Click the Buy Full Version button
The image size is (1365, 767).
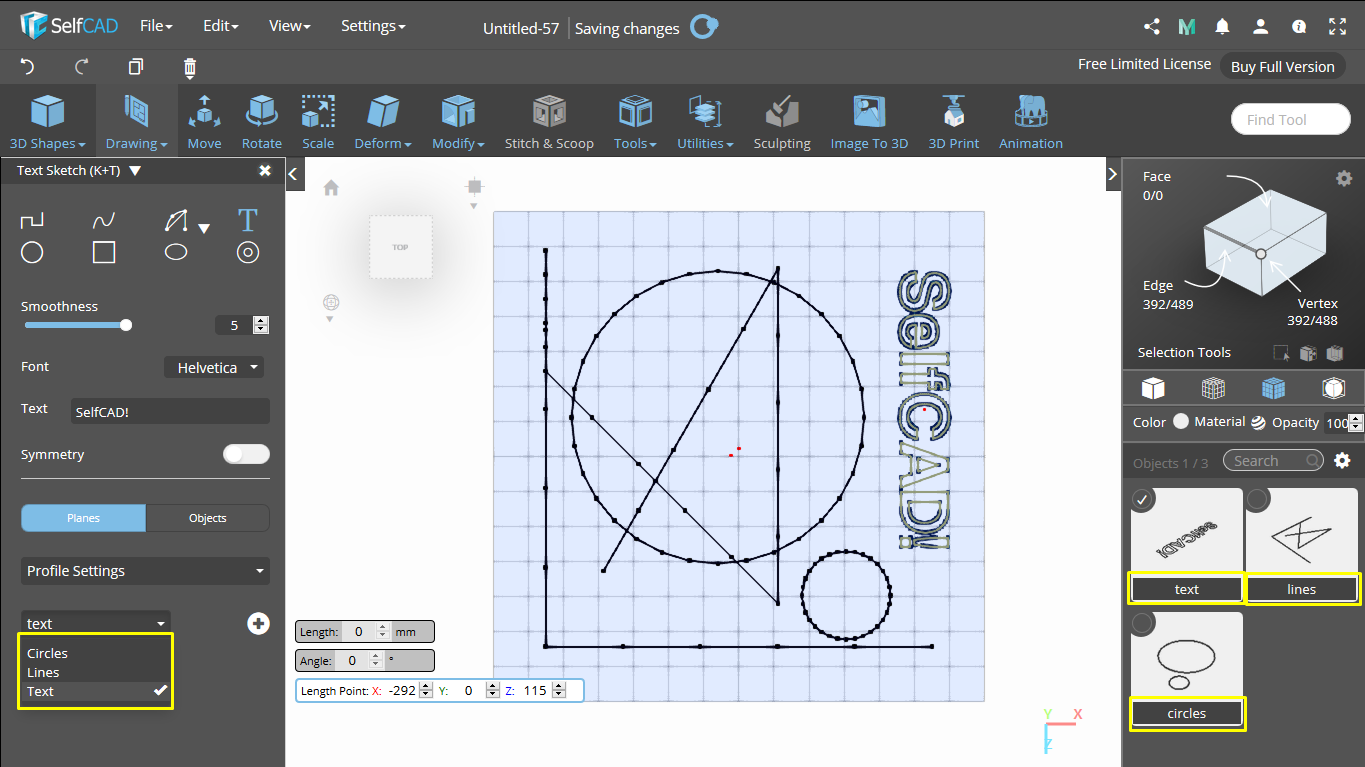pos(1282,66)
